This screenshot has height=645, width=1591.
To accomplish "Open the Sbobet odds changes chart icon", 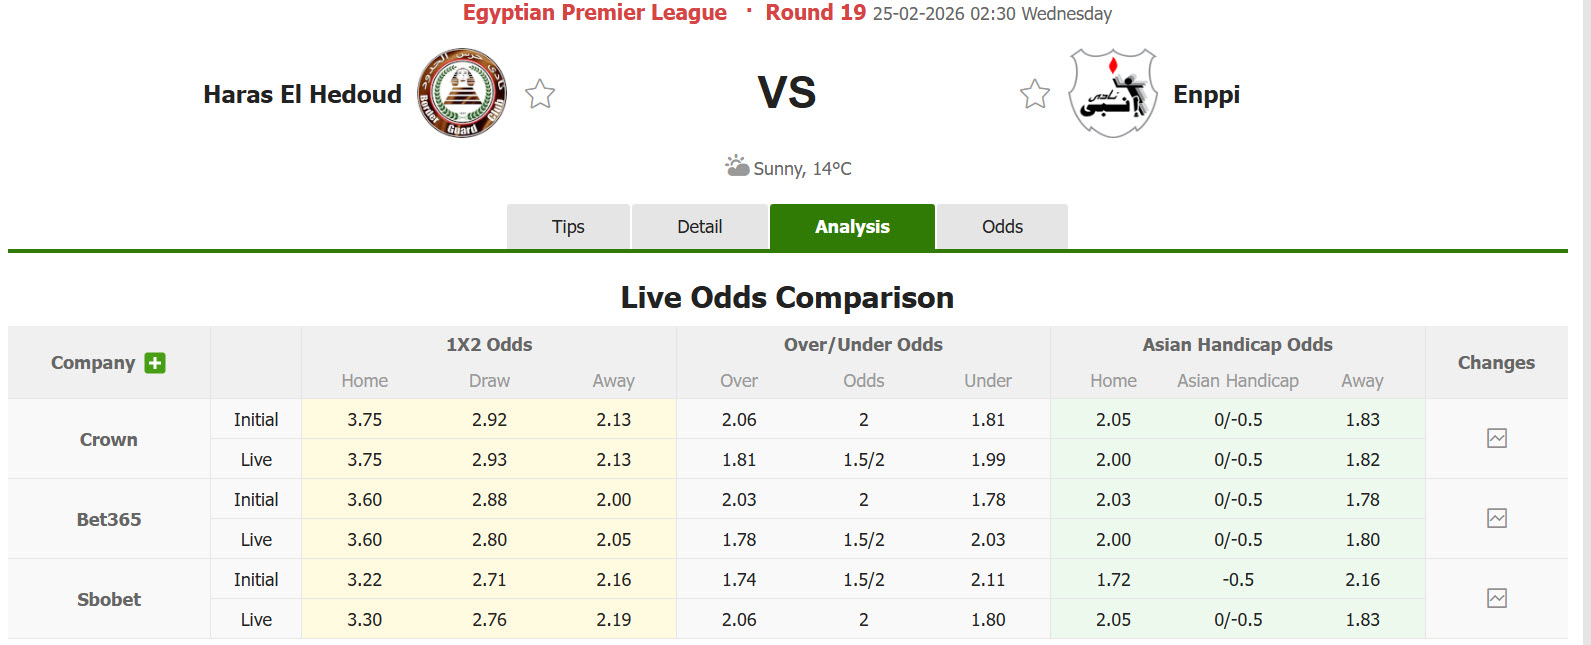I will click(1496, 598).
